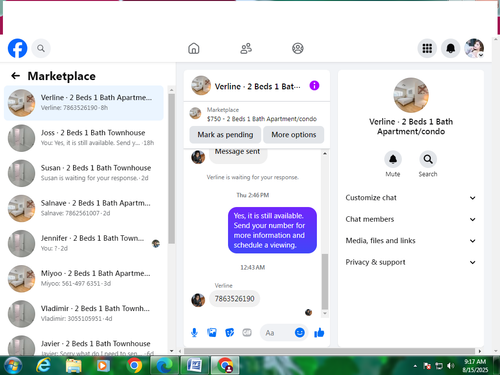Launch Internet Explorer from taskbar
Screen dimensions: 500x375
(43, 365)
